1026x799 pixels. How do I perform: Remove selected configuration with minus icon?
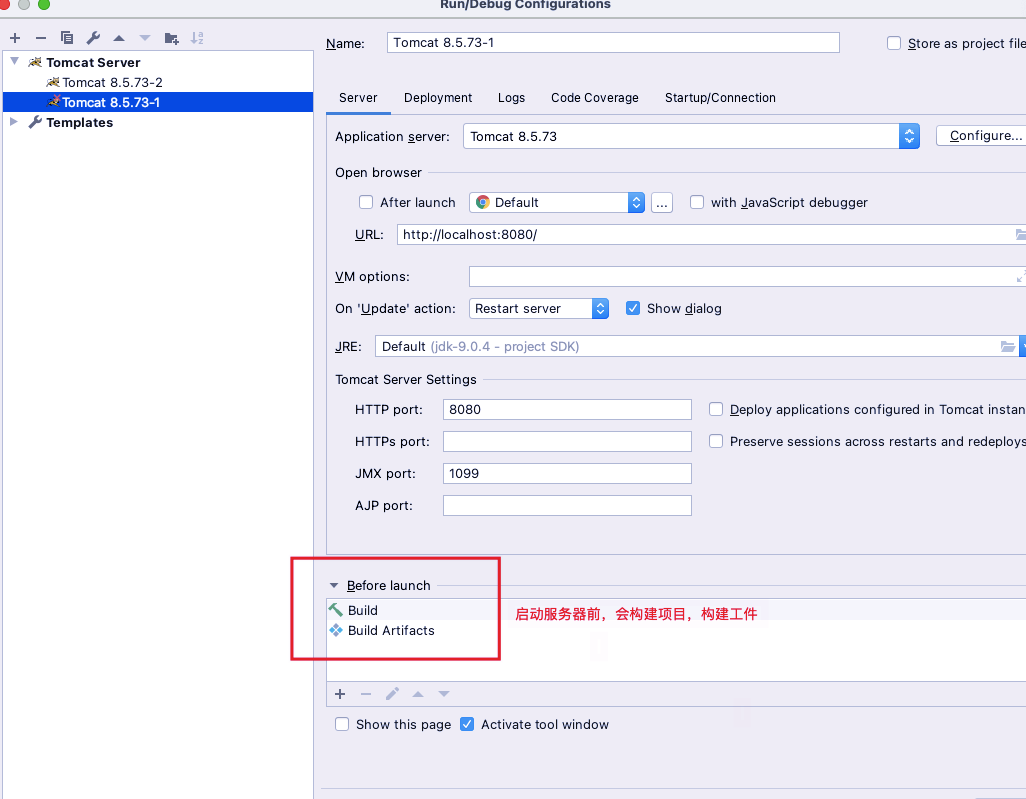coord(41,39)
